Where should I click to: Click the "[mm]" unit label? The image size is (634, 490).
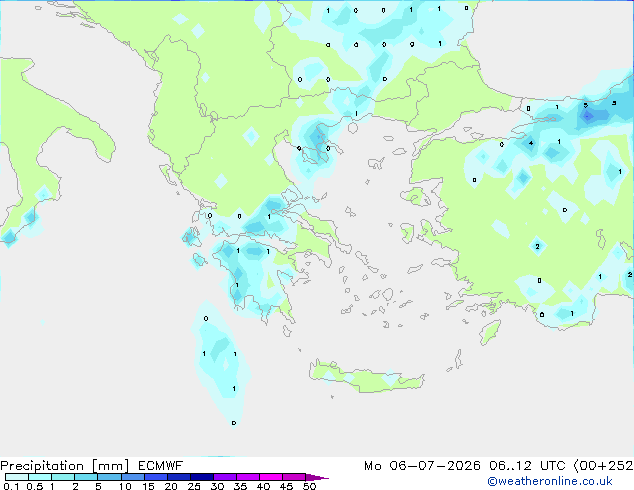pos(110,466)
